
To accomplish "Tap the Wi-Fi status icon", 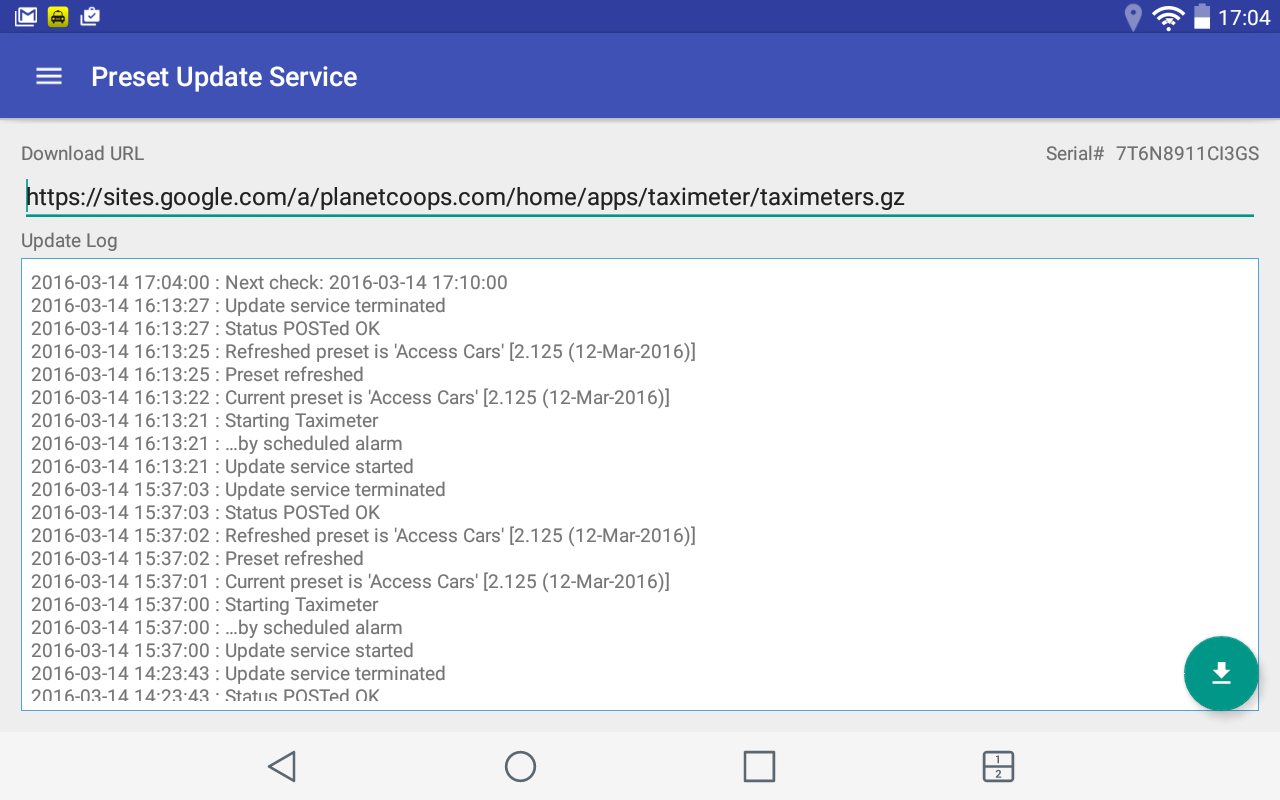I will tap(1167, 17).
